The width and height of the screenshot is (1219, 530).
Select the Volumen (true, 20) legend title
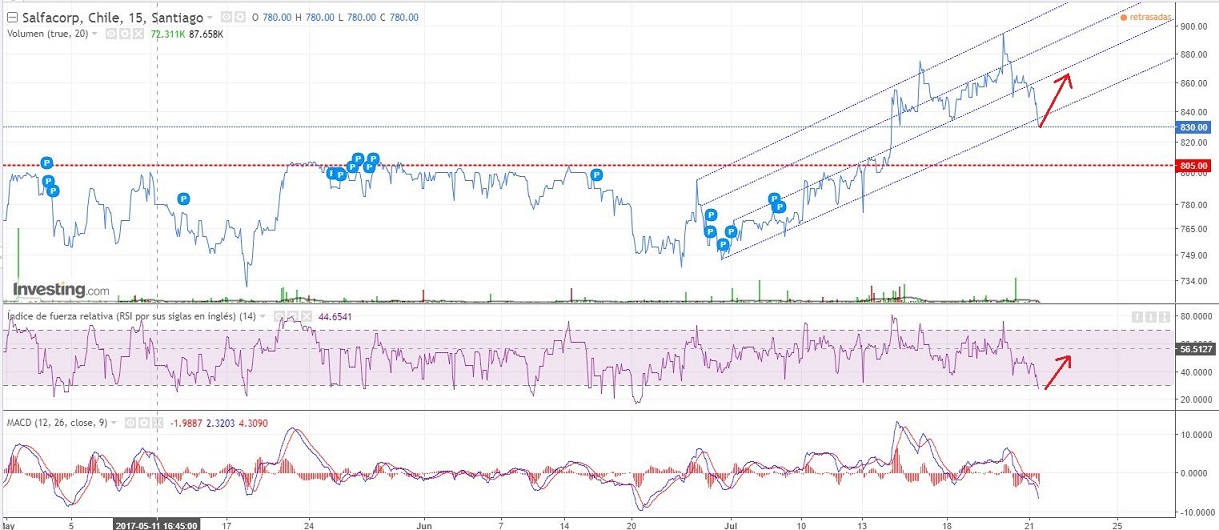[x=47, y=34]
